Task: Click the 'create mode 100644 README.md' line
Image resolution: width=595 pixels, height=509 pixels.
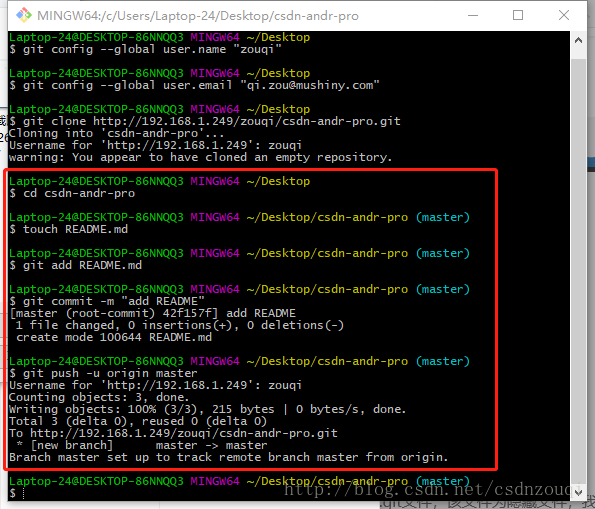Action: pyautogui.click(x=114, y=337)
